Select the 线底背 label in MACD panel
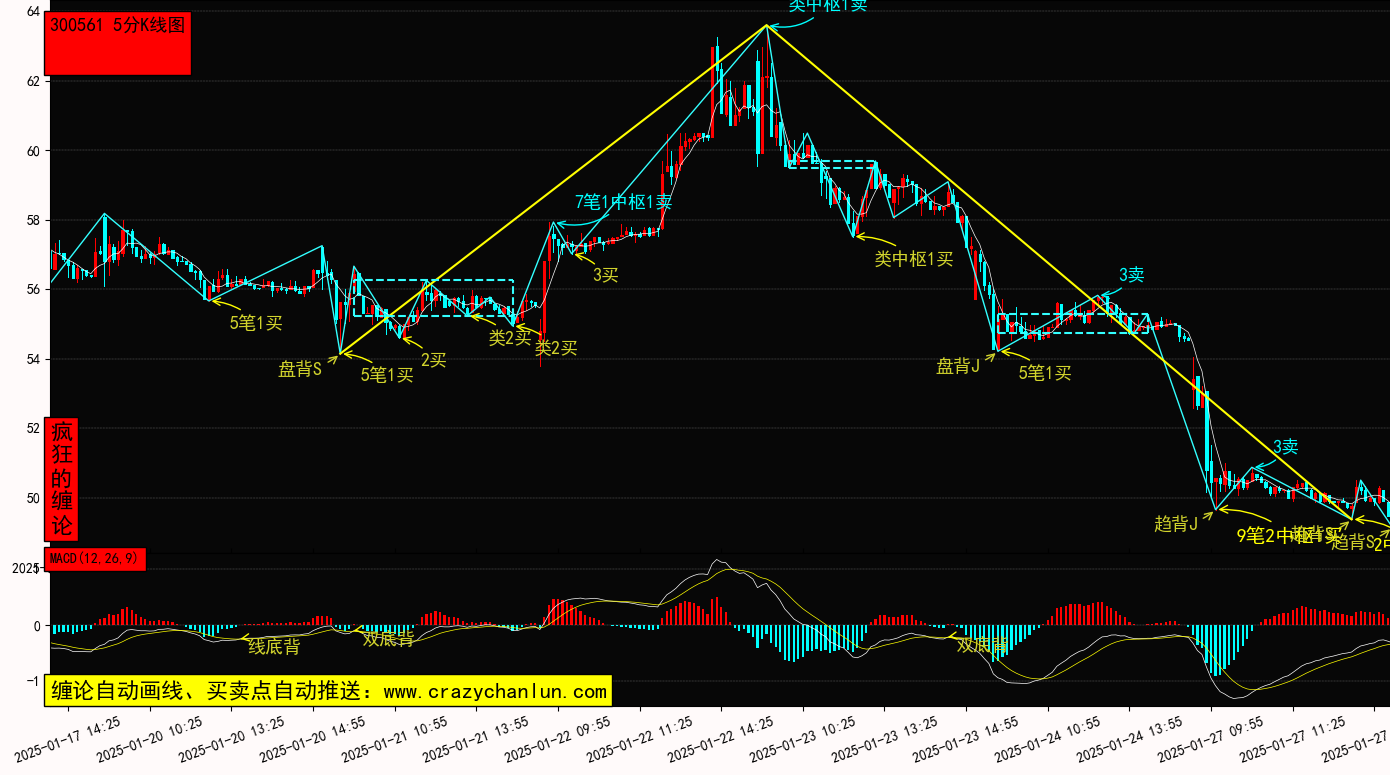 274,646
